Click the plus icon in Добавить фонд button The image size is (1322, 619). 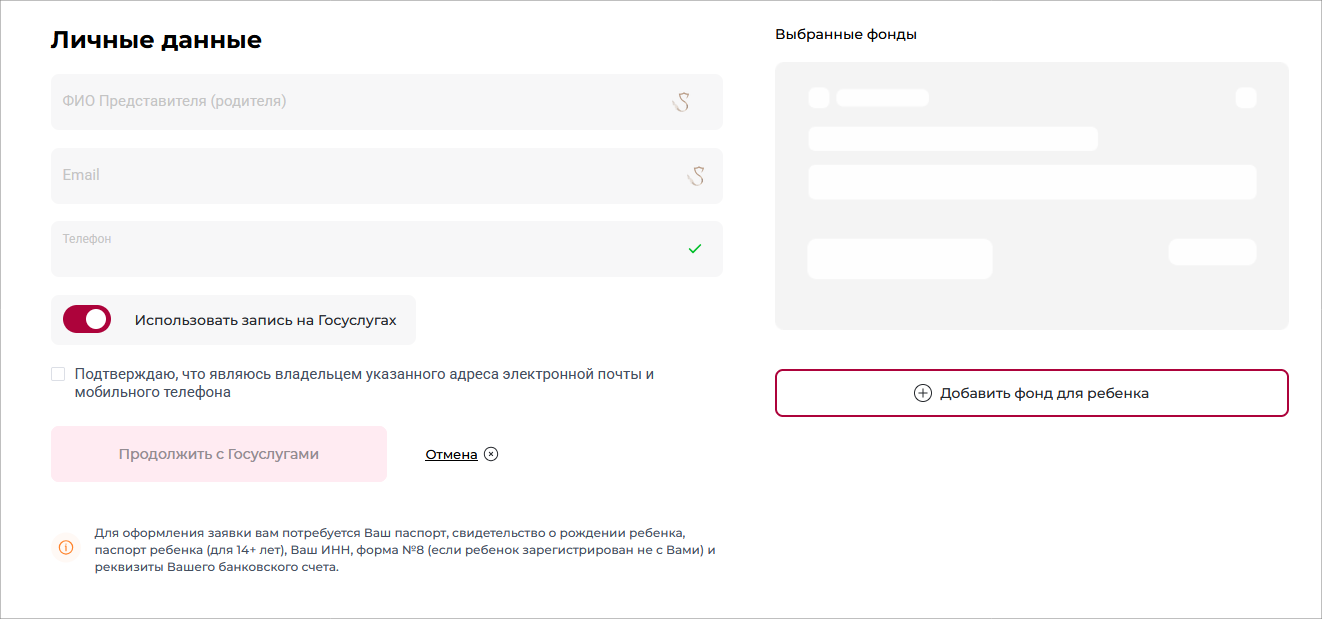coord(923,393)
